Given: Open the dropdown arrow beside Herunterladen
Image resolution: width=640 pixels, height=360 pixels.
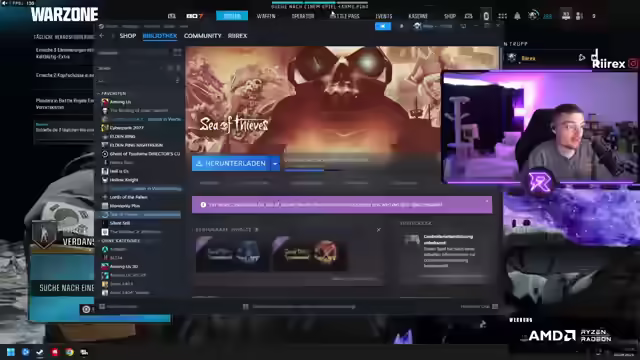Looking at the screenshot, I should click(x=275, y=164).
